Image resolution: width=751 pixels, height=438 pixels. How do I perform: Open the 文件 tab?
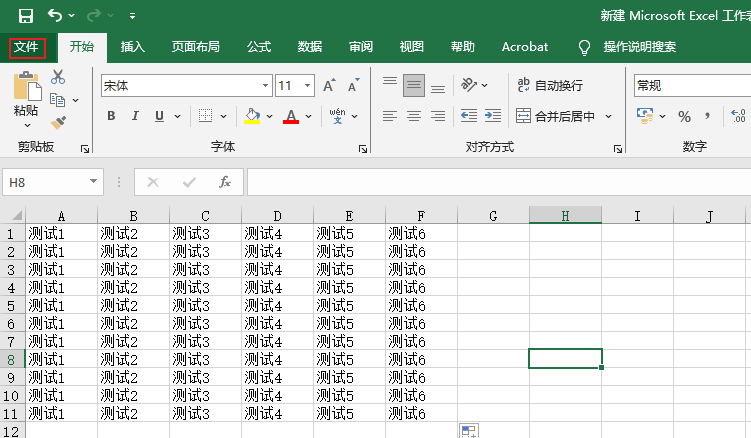coord(27,47)
